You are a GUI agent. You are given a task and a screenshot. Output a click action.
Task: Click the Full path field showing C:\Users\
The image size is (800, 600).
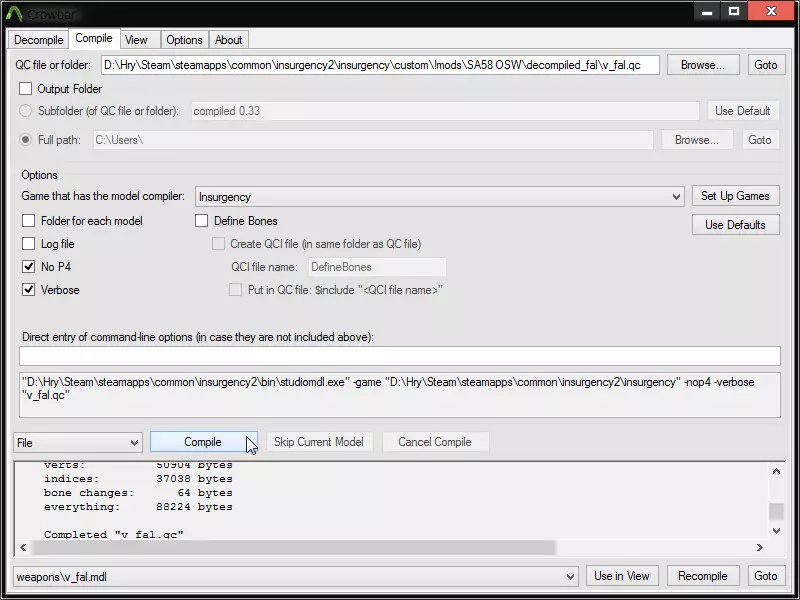373,140
